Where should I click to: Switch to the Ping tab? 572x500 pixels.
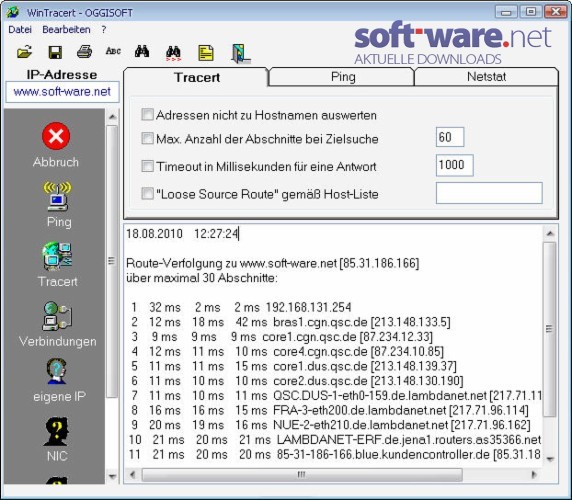pos(343,77)
